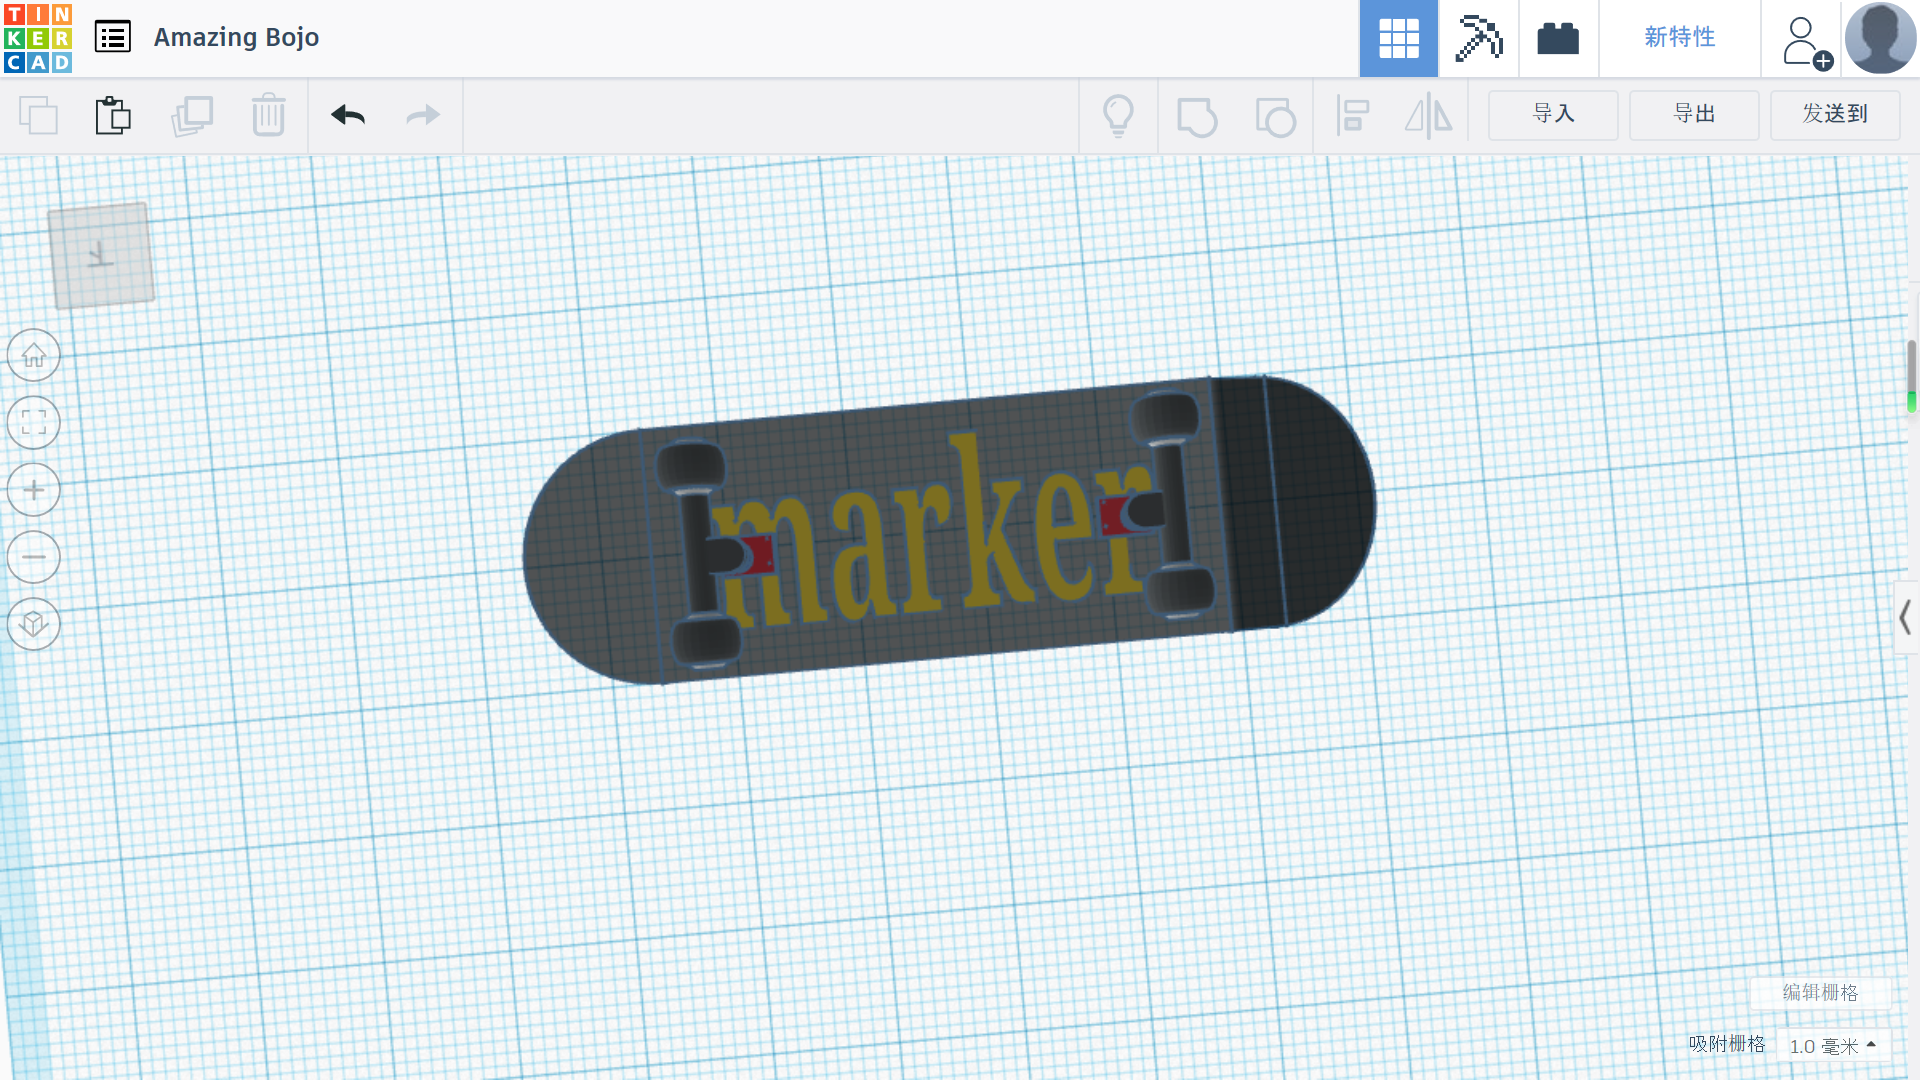The image size is (1920, 1080).
Task: Open the snap grid 1.0 毫米 dropdown
Action: [x=1834, y=1046]
